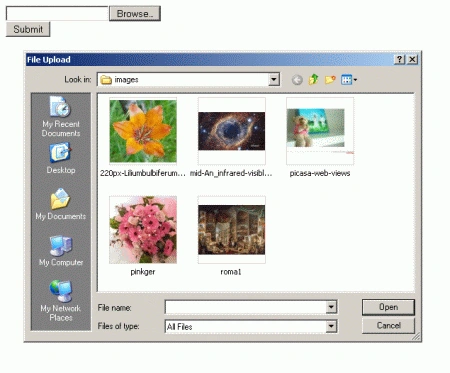Screen dimensions: 450x373
Task: Go to Desktop in places bar
Action: click(x=61, y=159)
